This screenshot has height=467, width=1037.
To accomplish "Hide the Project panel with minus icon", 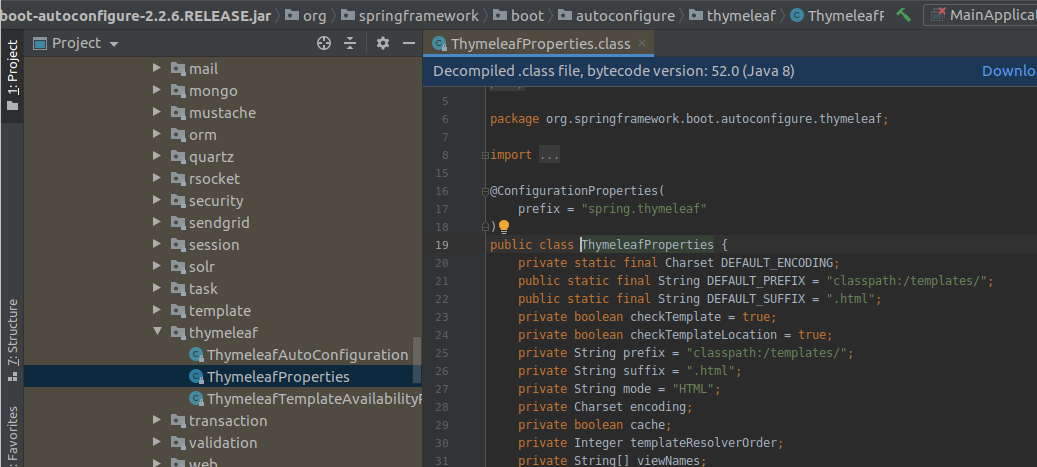I will (409, 44).
